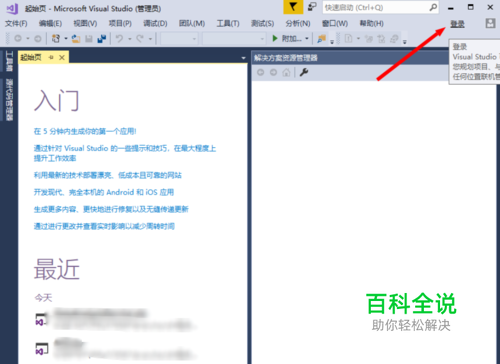
Task: Click the Save All toolbar icon
Action: (102, 39)
